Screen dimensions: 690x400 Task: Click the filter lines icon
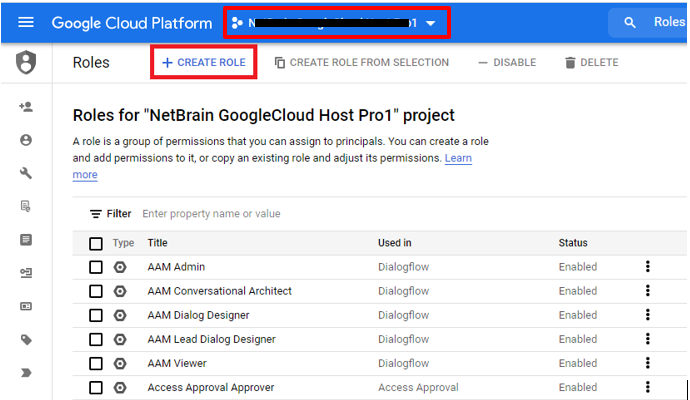click(95, 214)
